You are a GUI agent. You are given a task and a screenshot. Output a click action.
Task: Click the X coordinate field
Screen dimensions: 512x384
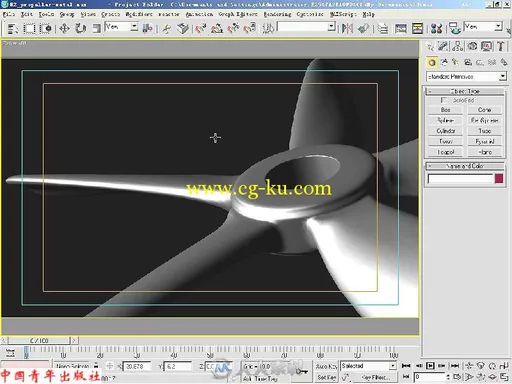pyautogui.click(x=137, y=366)
